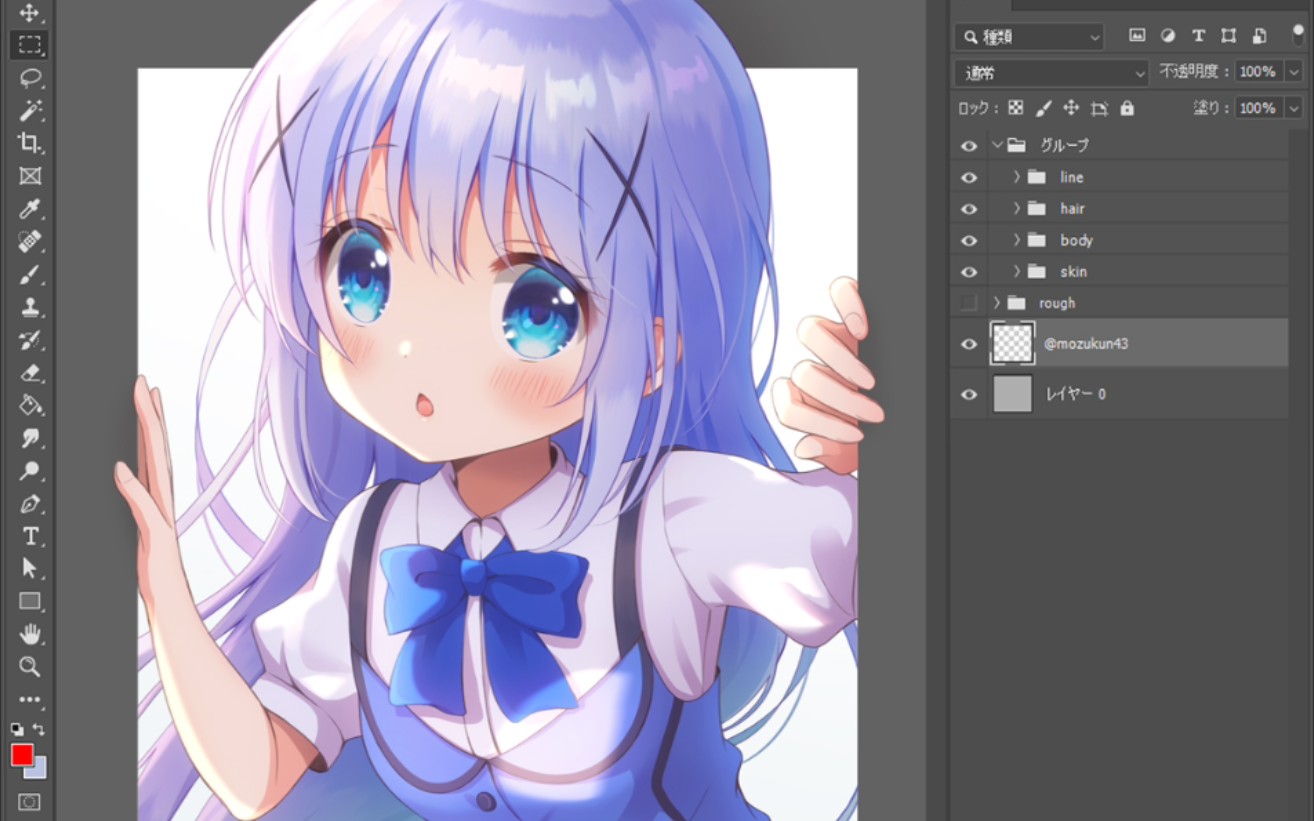This screenshot has width=1314, height=821.
Task: Expand the body group
Action: tap(1017, 240)
